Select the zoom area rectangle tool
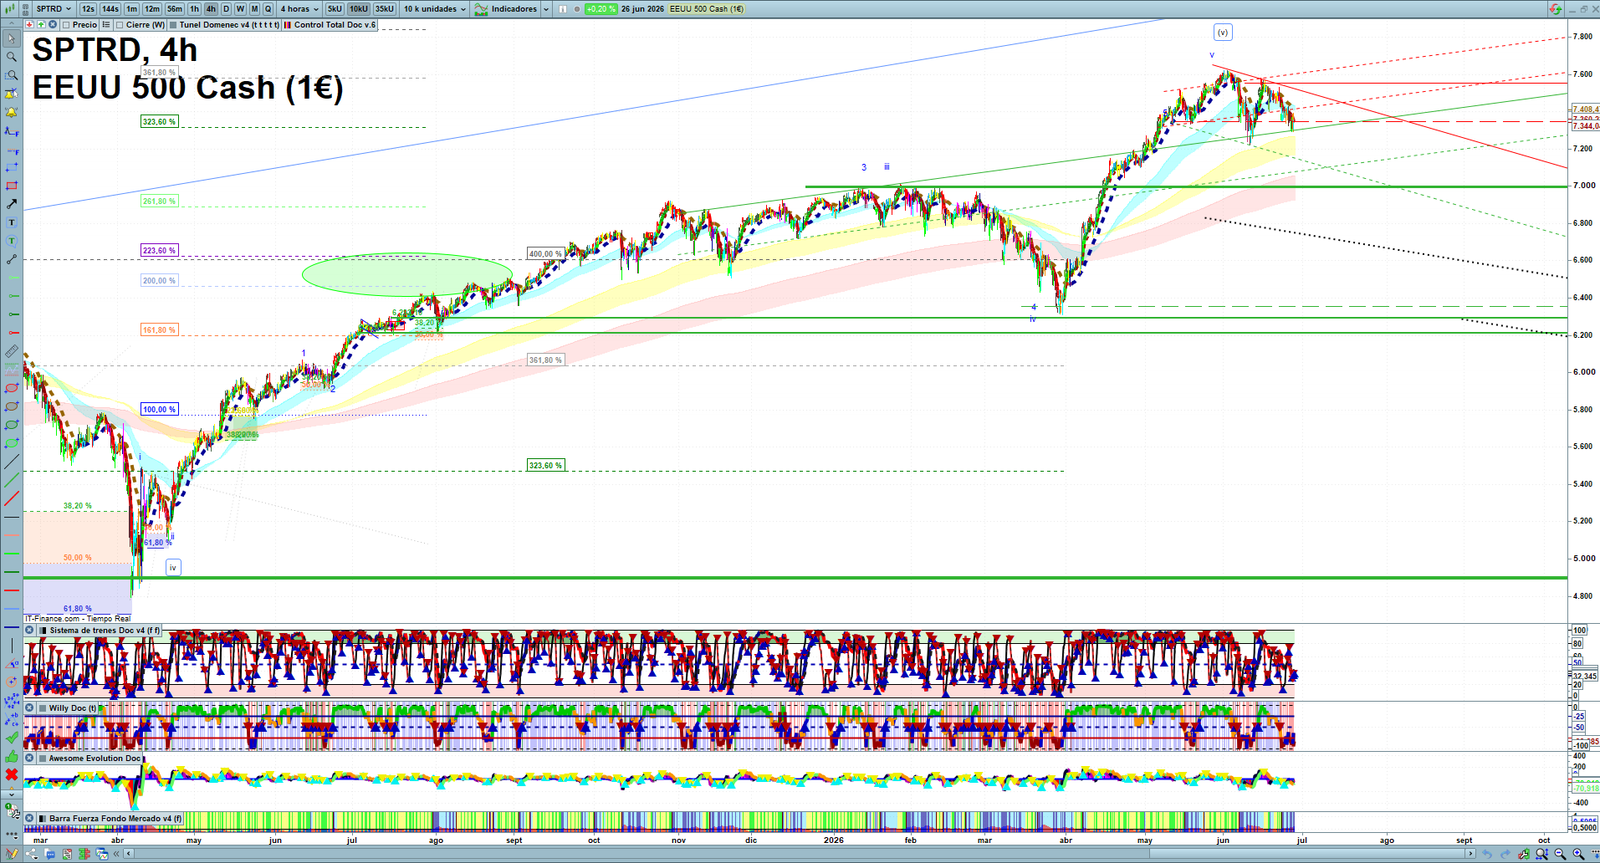This screenshot has width=1600, height=863. tap(12, 75)
